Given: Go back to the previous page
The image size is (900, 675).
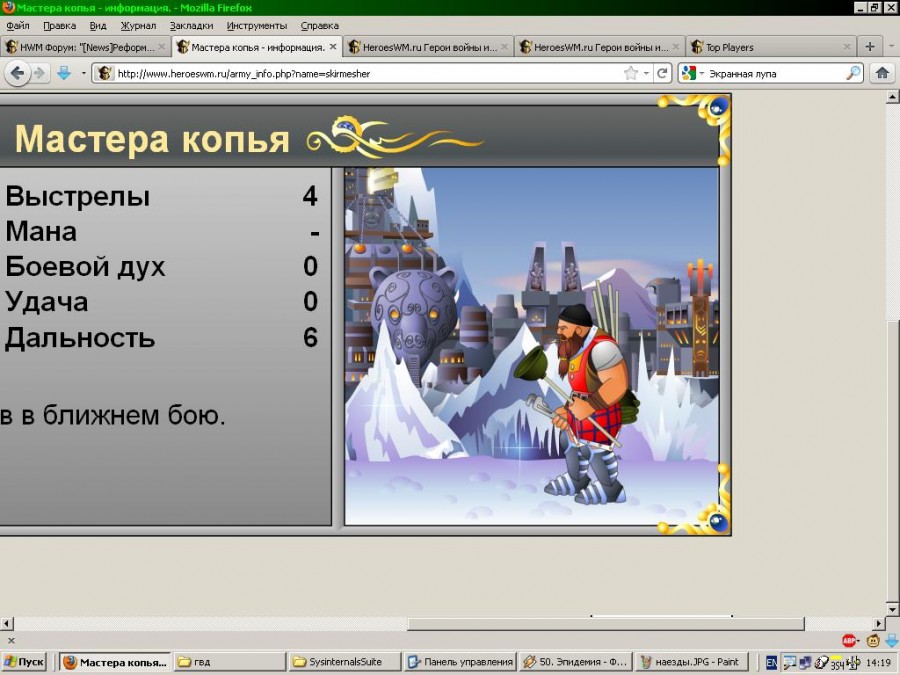Looking at the screenshot, I should tap(18, 73).
